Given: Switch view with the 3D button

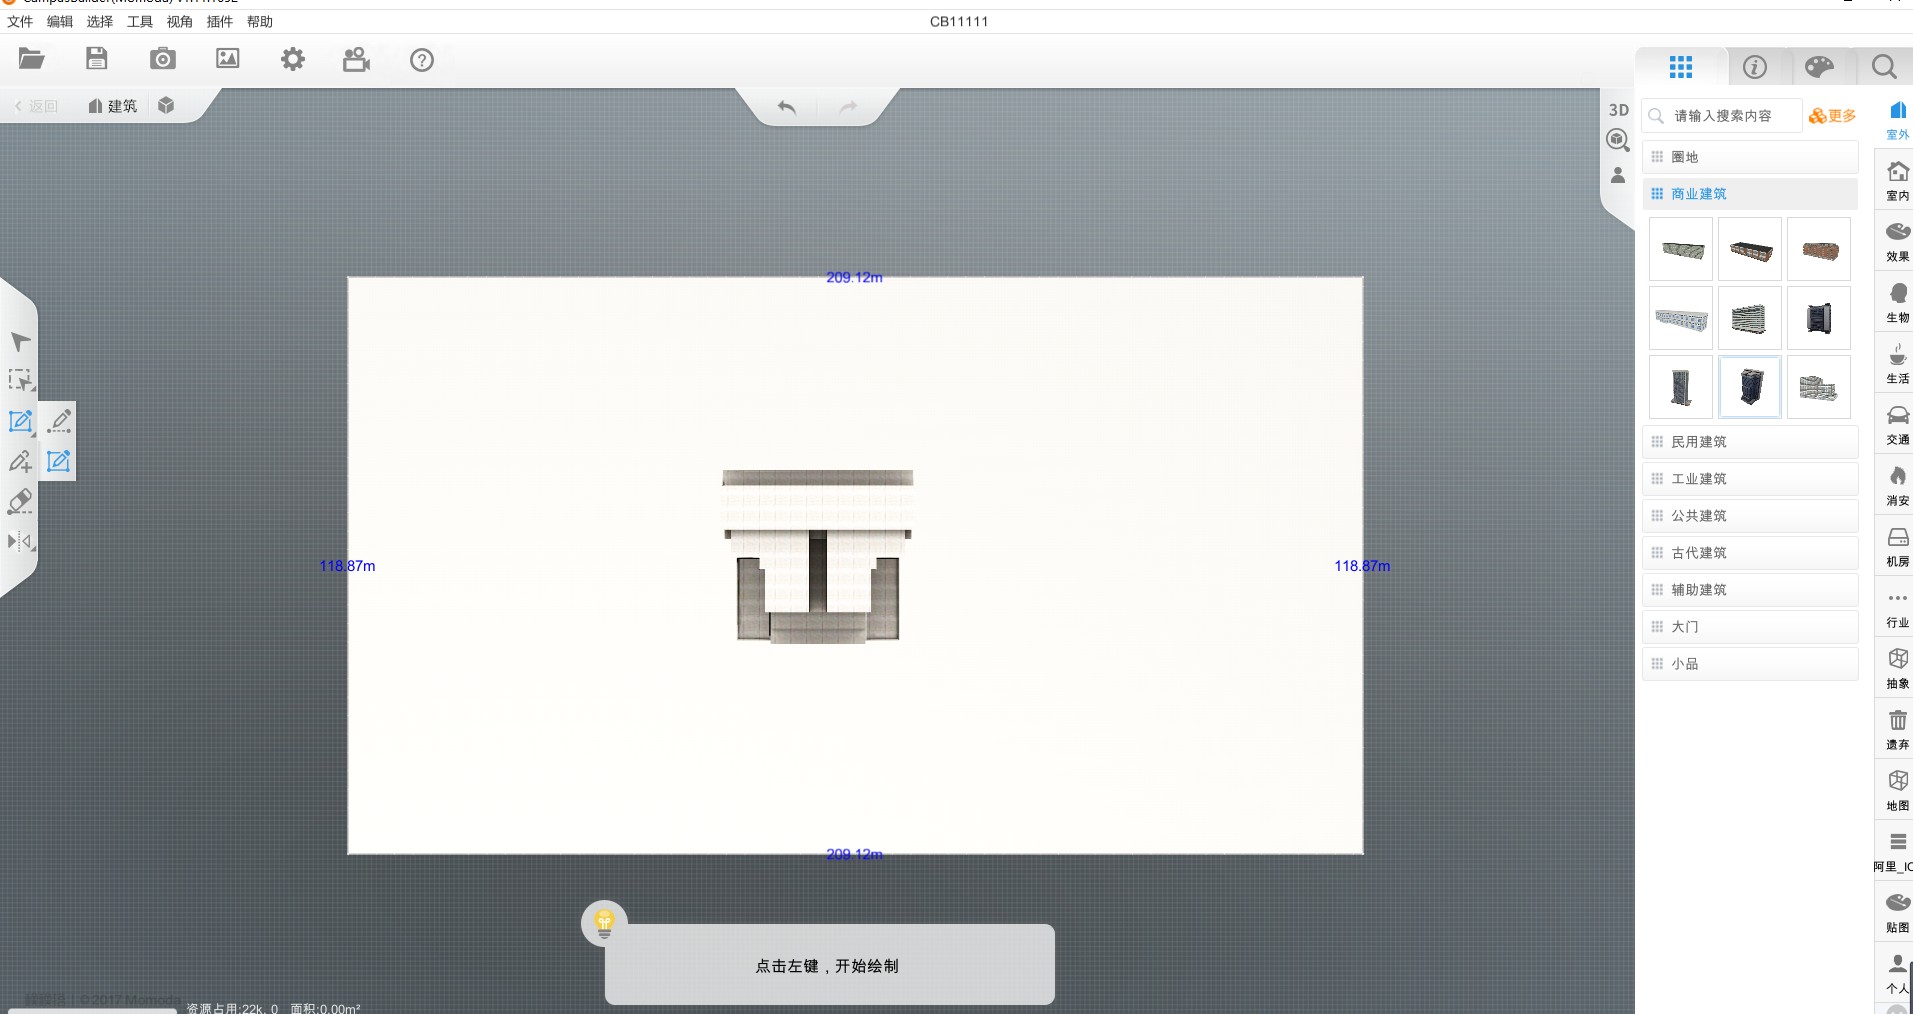Looking at the screenshot, I should coord(1619,110).
